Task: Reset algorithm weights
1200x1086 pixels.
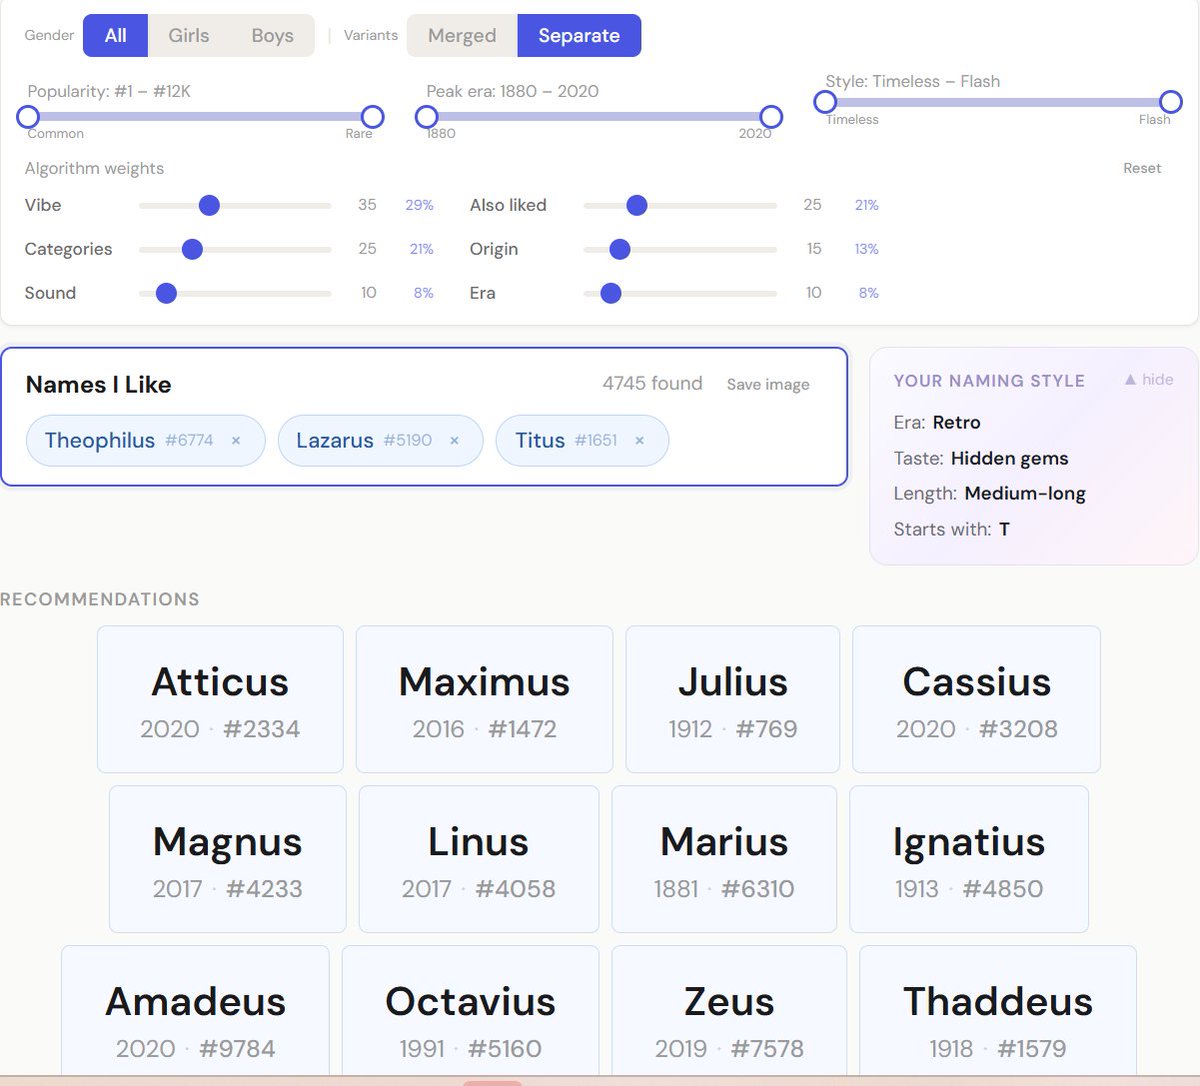Action: pyautogui.click(x=1142, y=168)
